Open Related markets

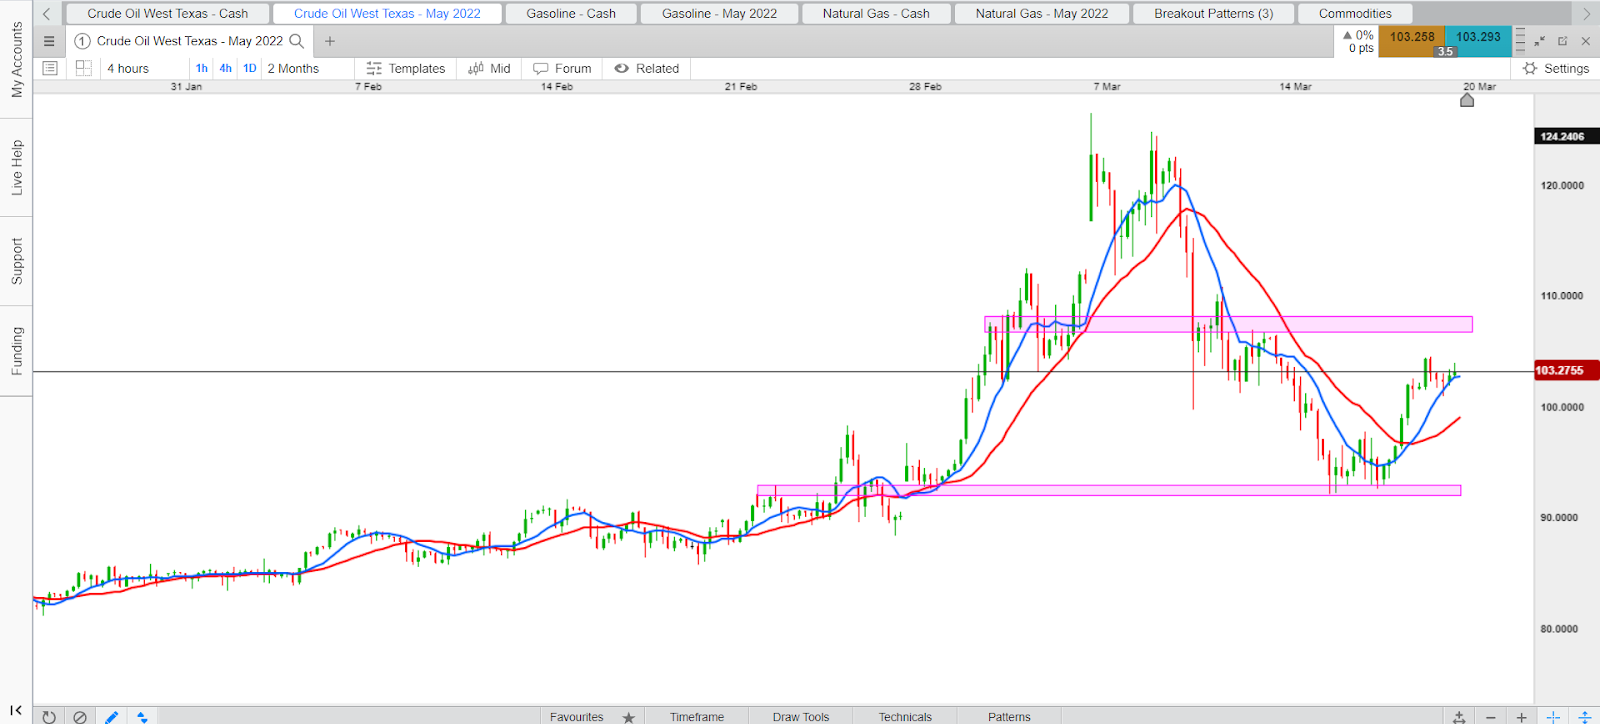(x=647, y=68)
